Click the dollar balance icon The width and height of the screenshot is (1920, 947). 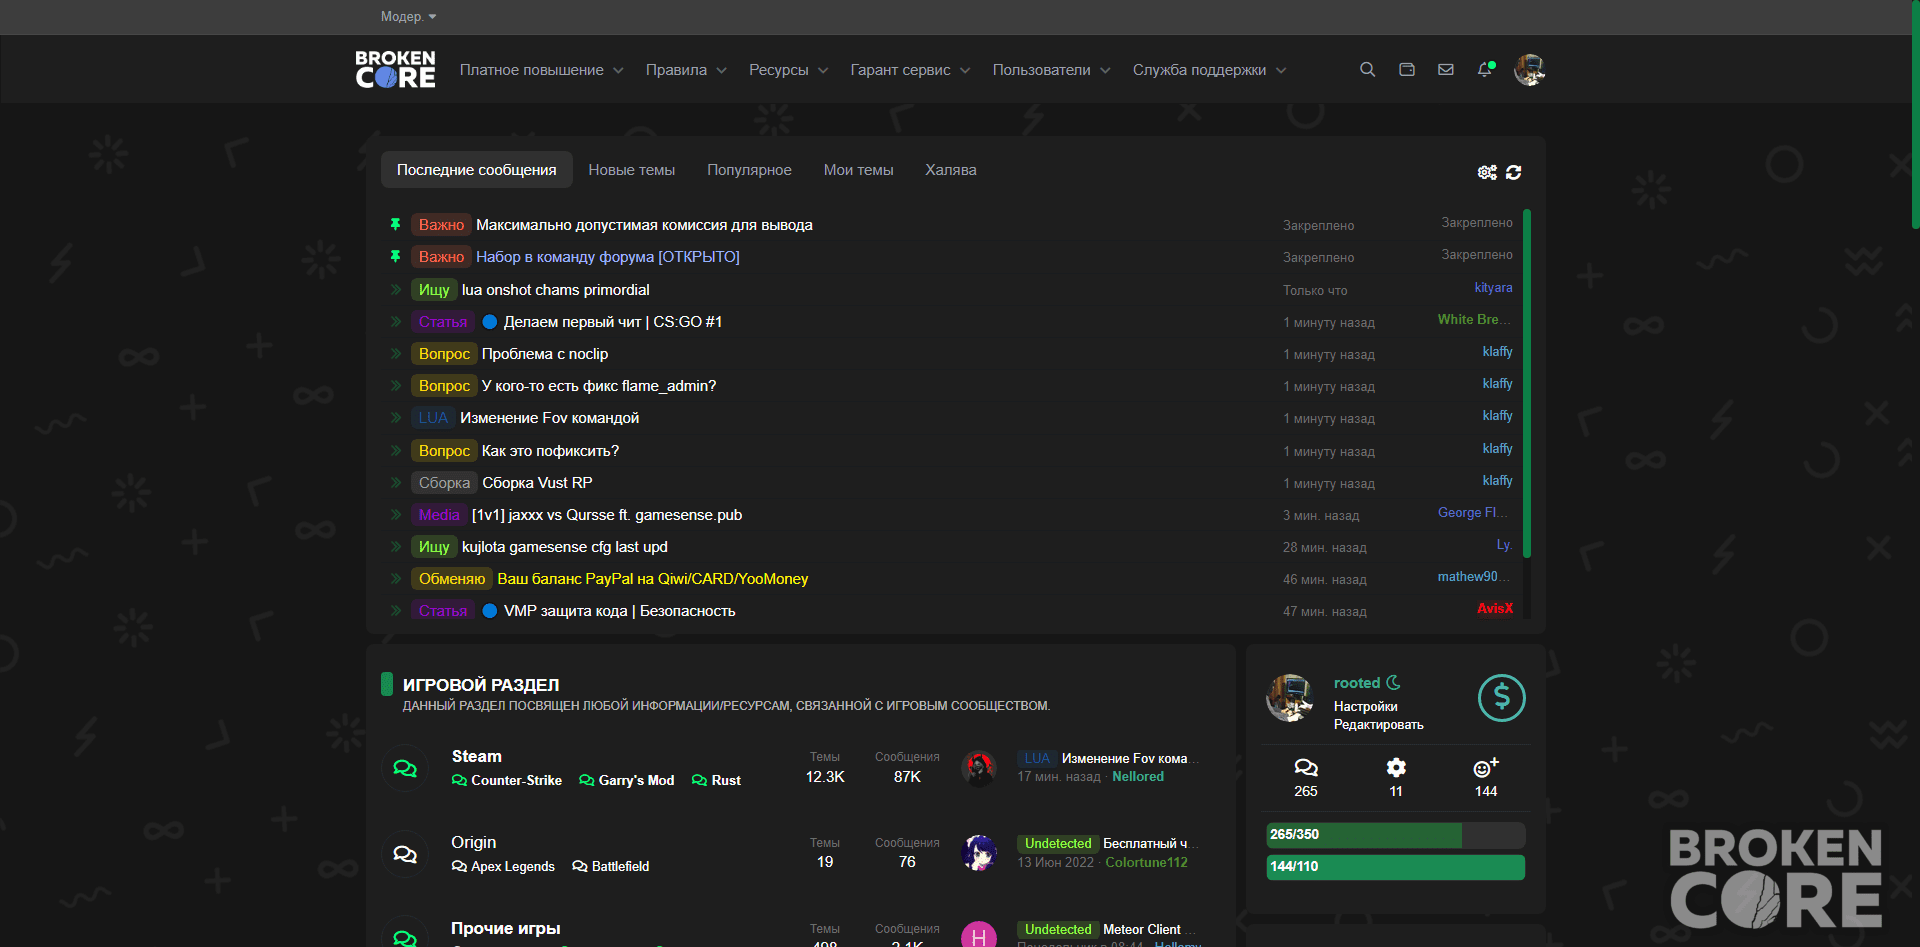pos(1501,698)
